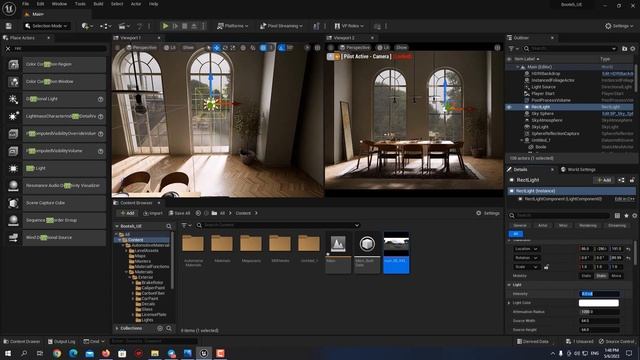Open the Rotation type dropdown
Viewport: 640px width, 360px height.
[x=526, y=258]
